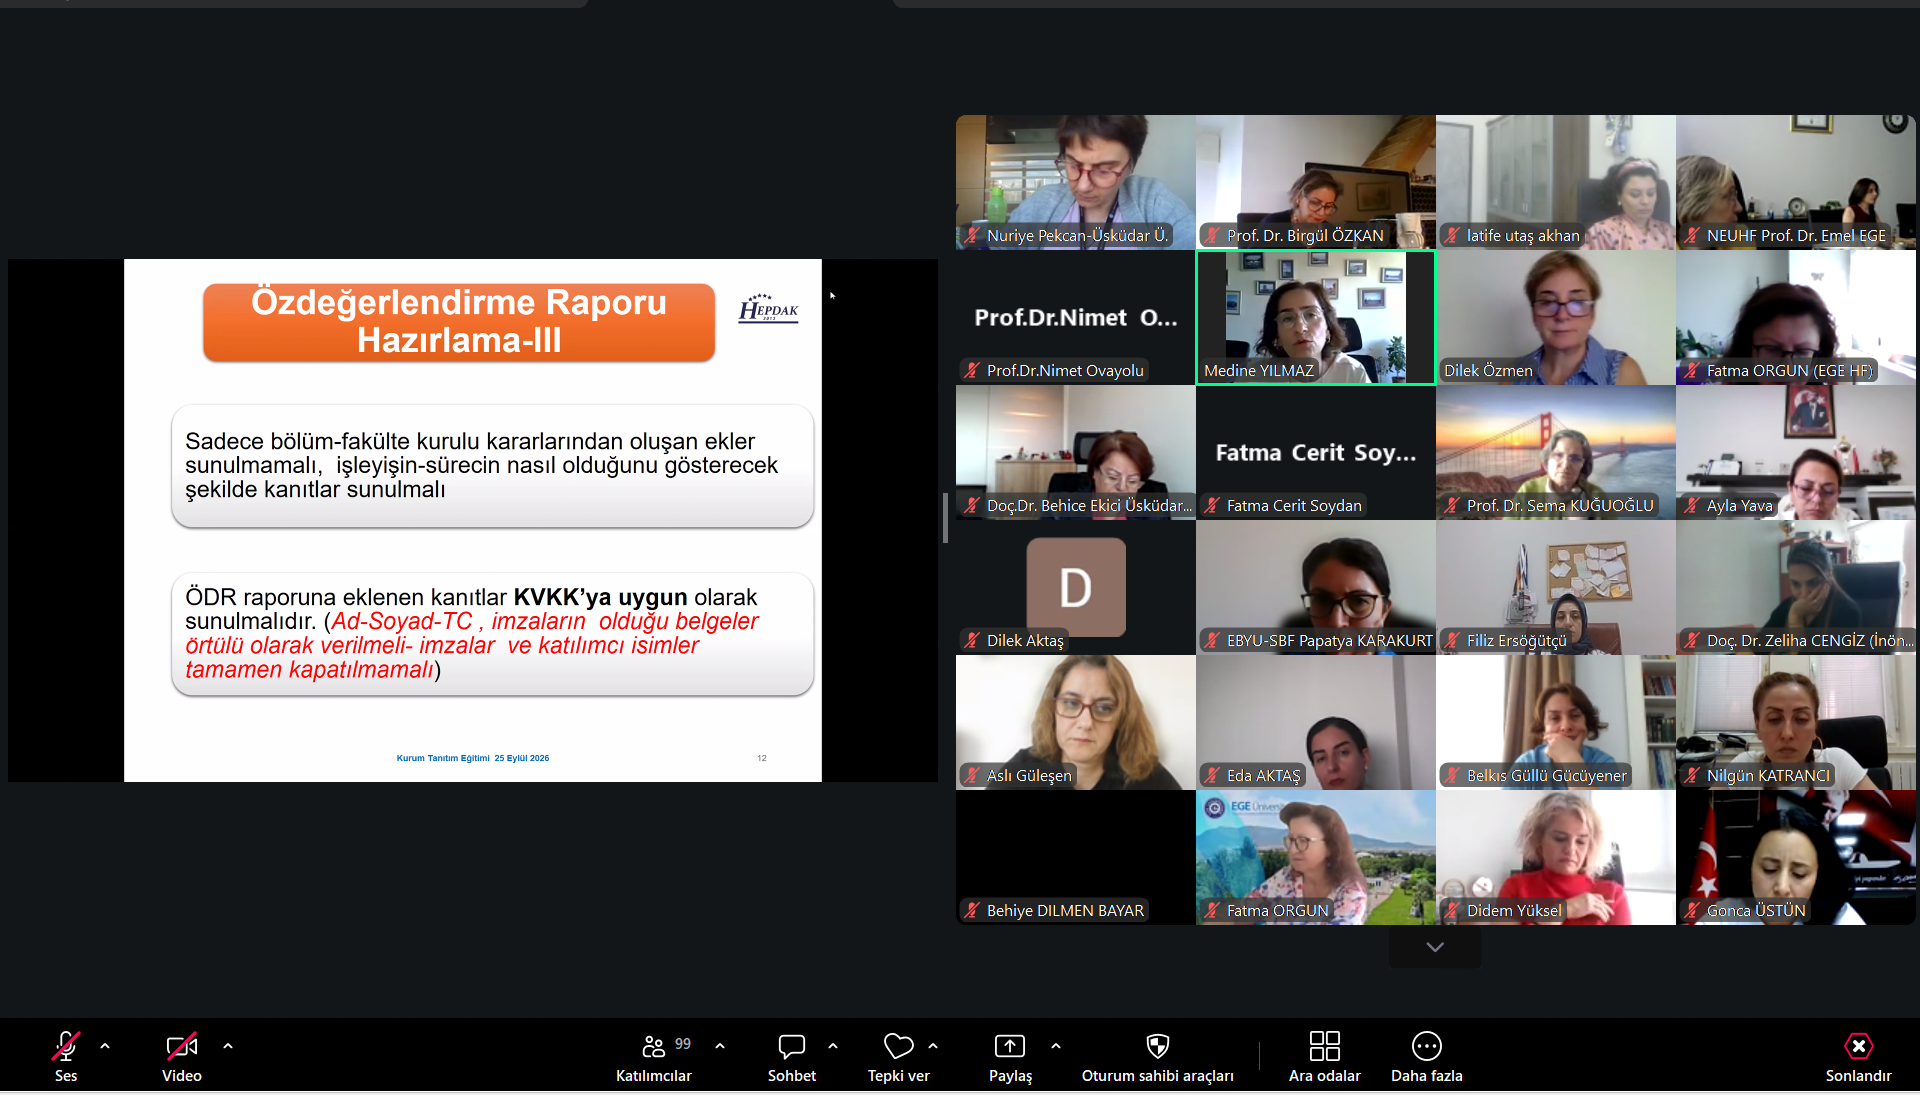This screenshot has width=1920, height=1095.
Task: Select Behiye DILMEN BAYAR black tile
Action: [x=1076, y=857]
